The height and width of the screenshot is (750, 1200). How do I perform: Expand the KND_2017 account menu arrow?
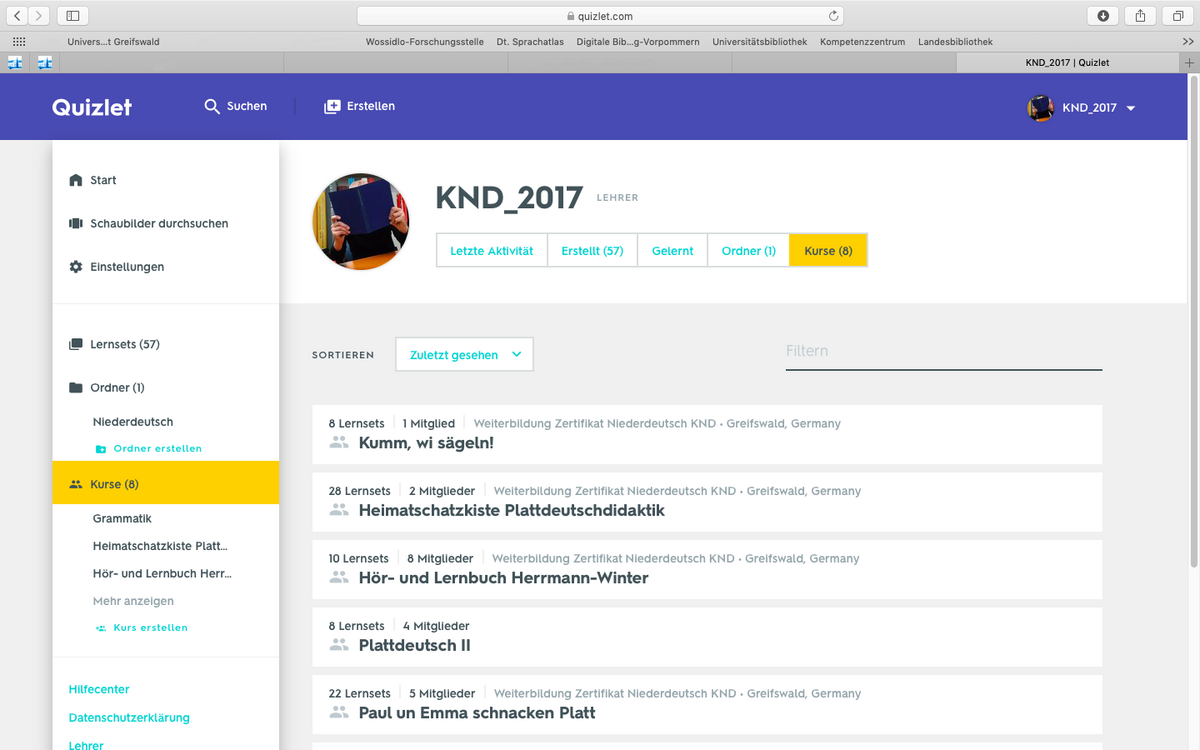pyautogui.click(x=1131, y=108)
